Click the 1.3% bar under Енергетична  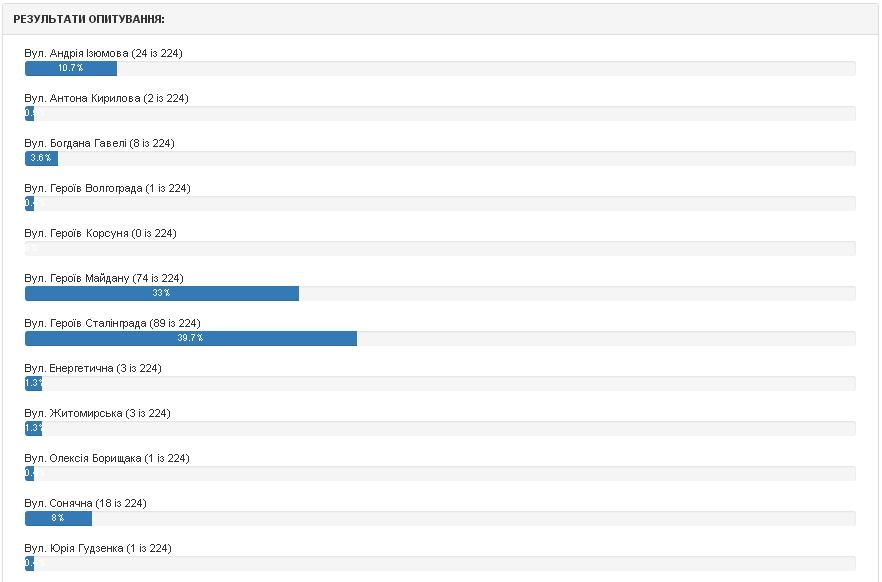click(33, 383)
